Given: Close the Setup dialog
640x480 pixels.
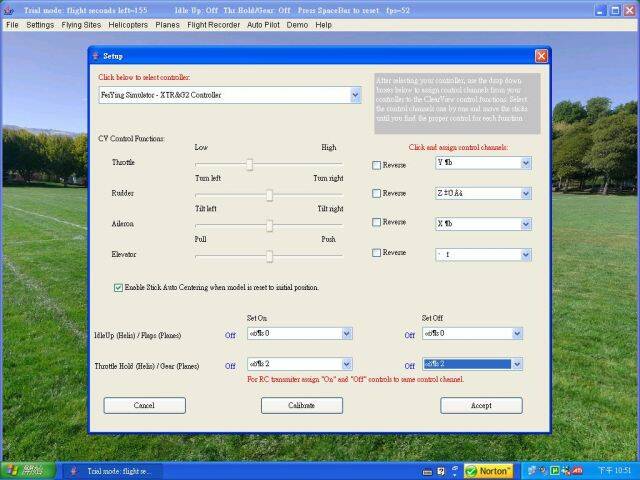Looking at the screenshot, I should [x=541, y=56].
